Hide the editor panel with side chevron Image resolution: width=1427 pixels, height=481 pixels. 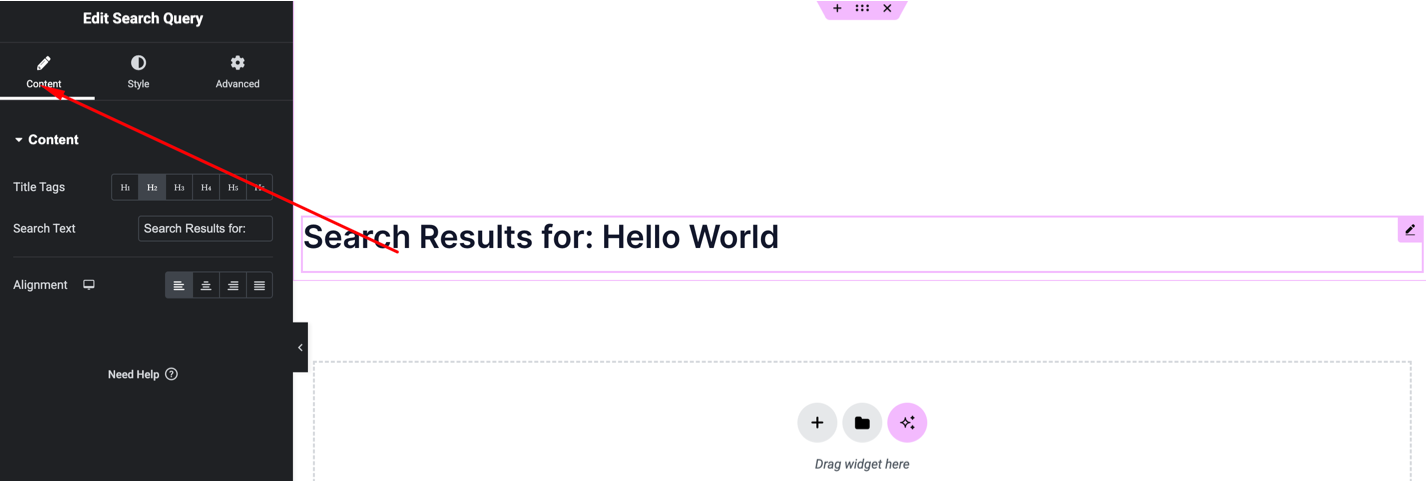point(300,348)
